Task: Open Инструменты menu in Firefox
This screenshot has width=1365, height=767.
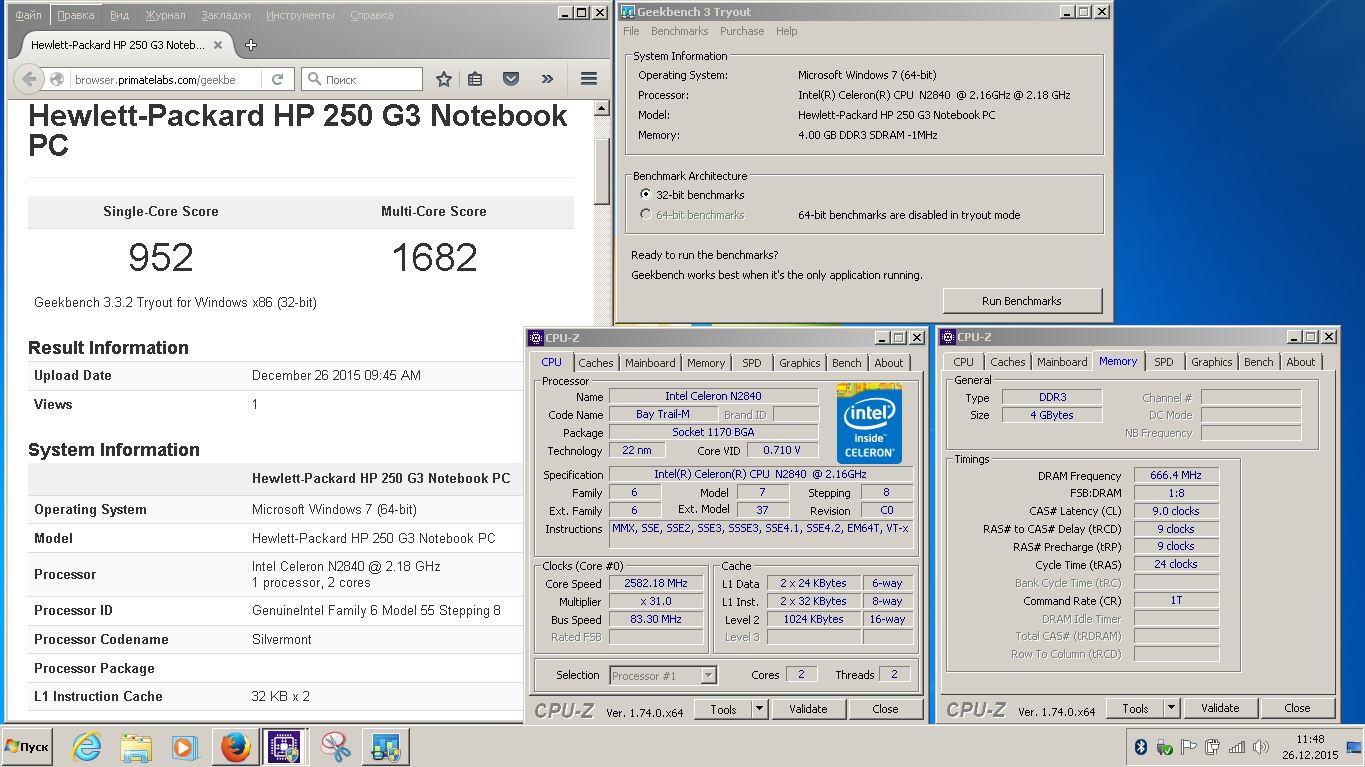Action: 300,16
